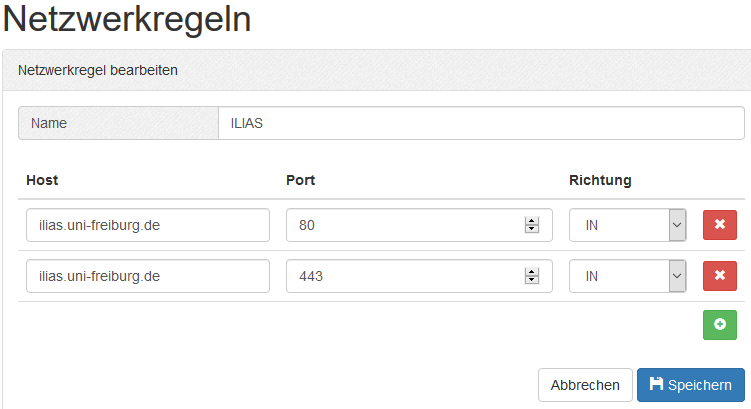Screen dimensions: 751x409
Task: Open Richtung dropdown for port 443 row
Action: click(x=627, y=275)
